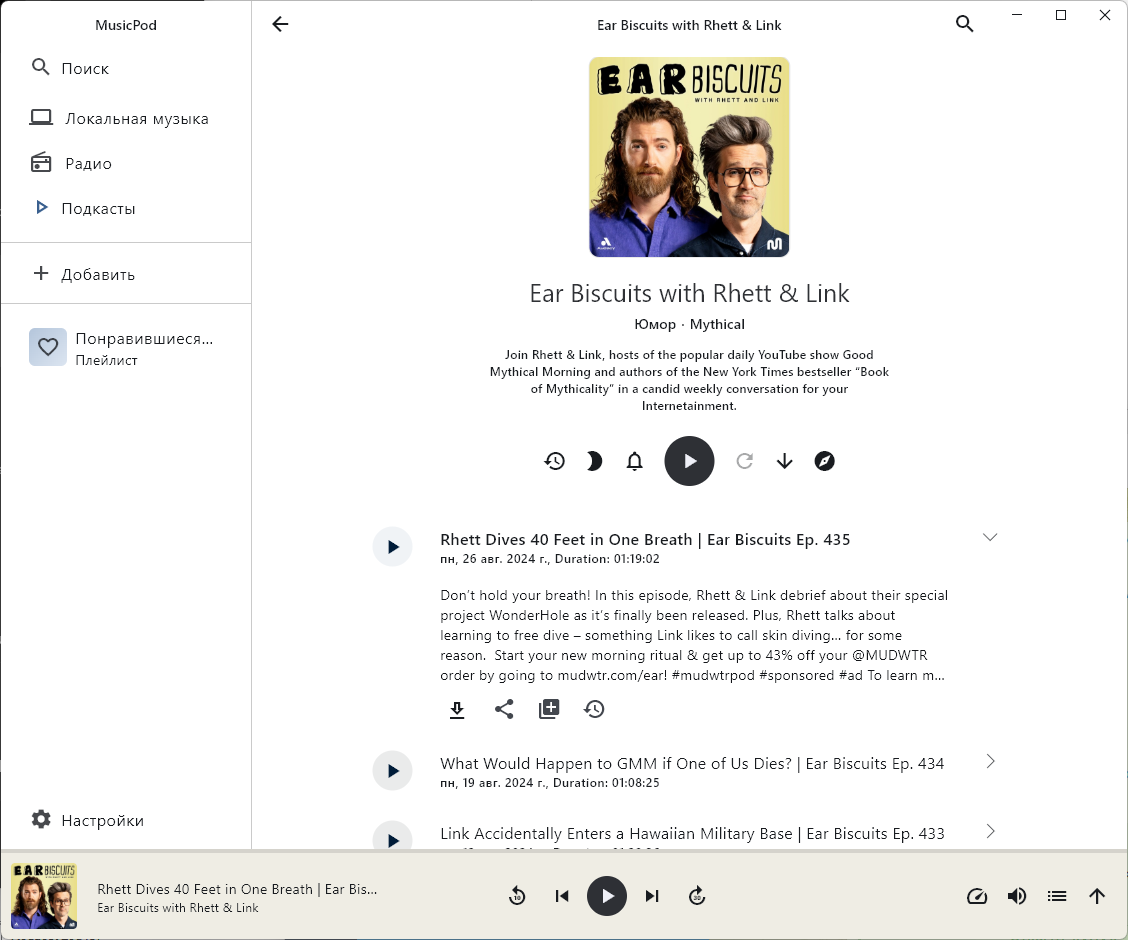Click the compass explore icon
This screenshot has width=1128, height=940.
[824, 461]
